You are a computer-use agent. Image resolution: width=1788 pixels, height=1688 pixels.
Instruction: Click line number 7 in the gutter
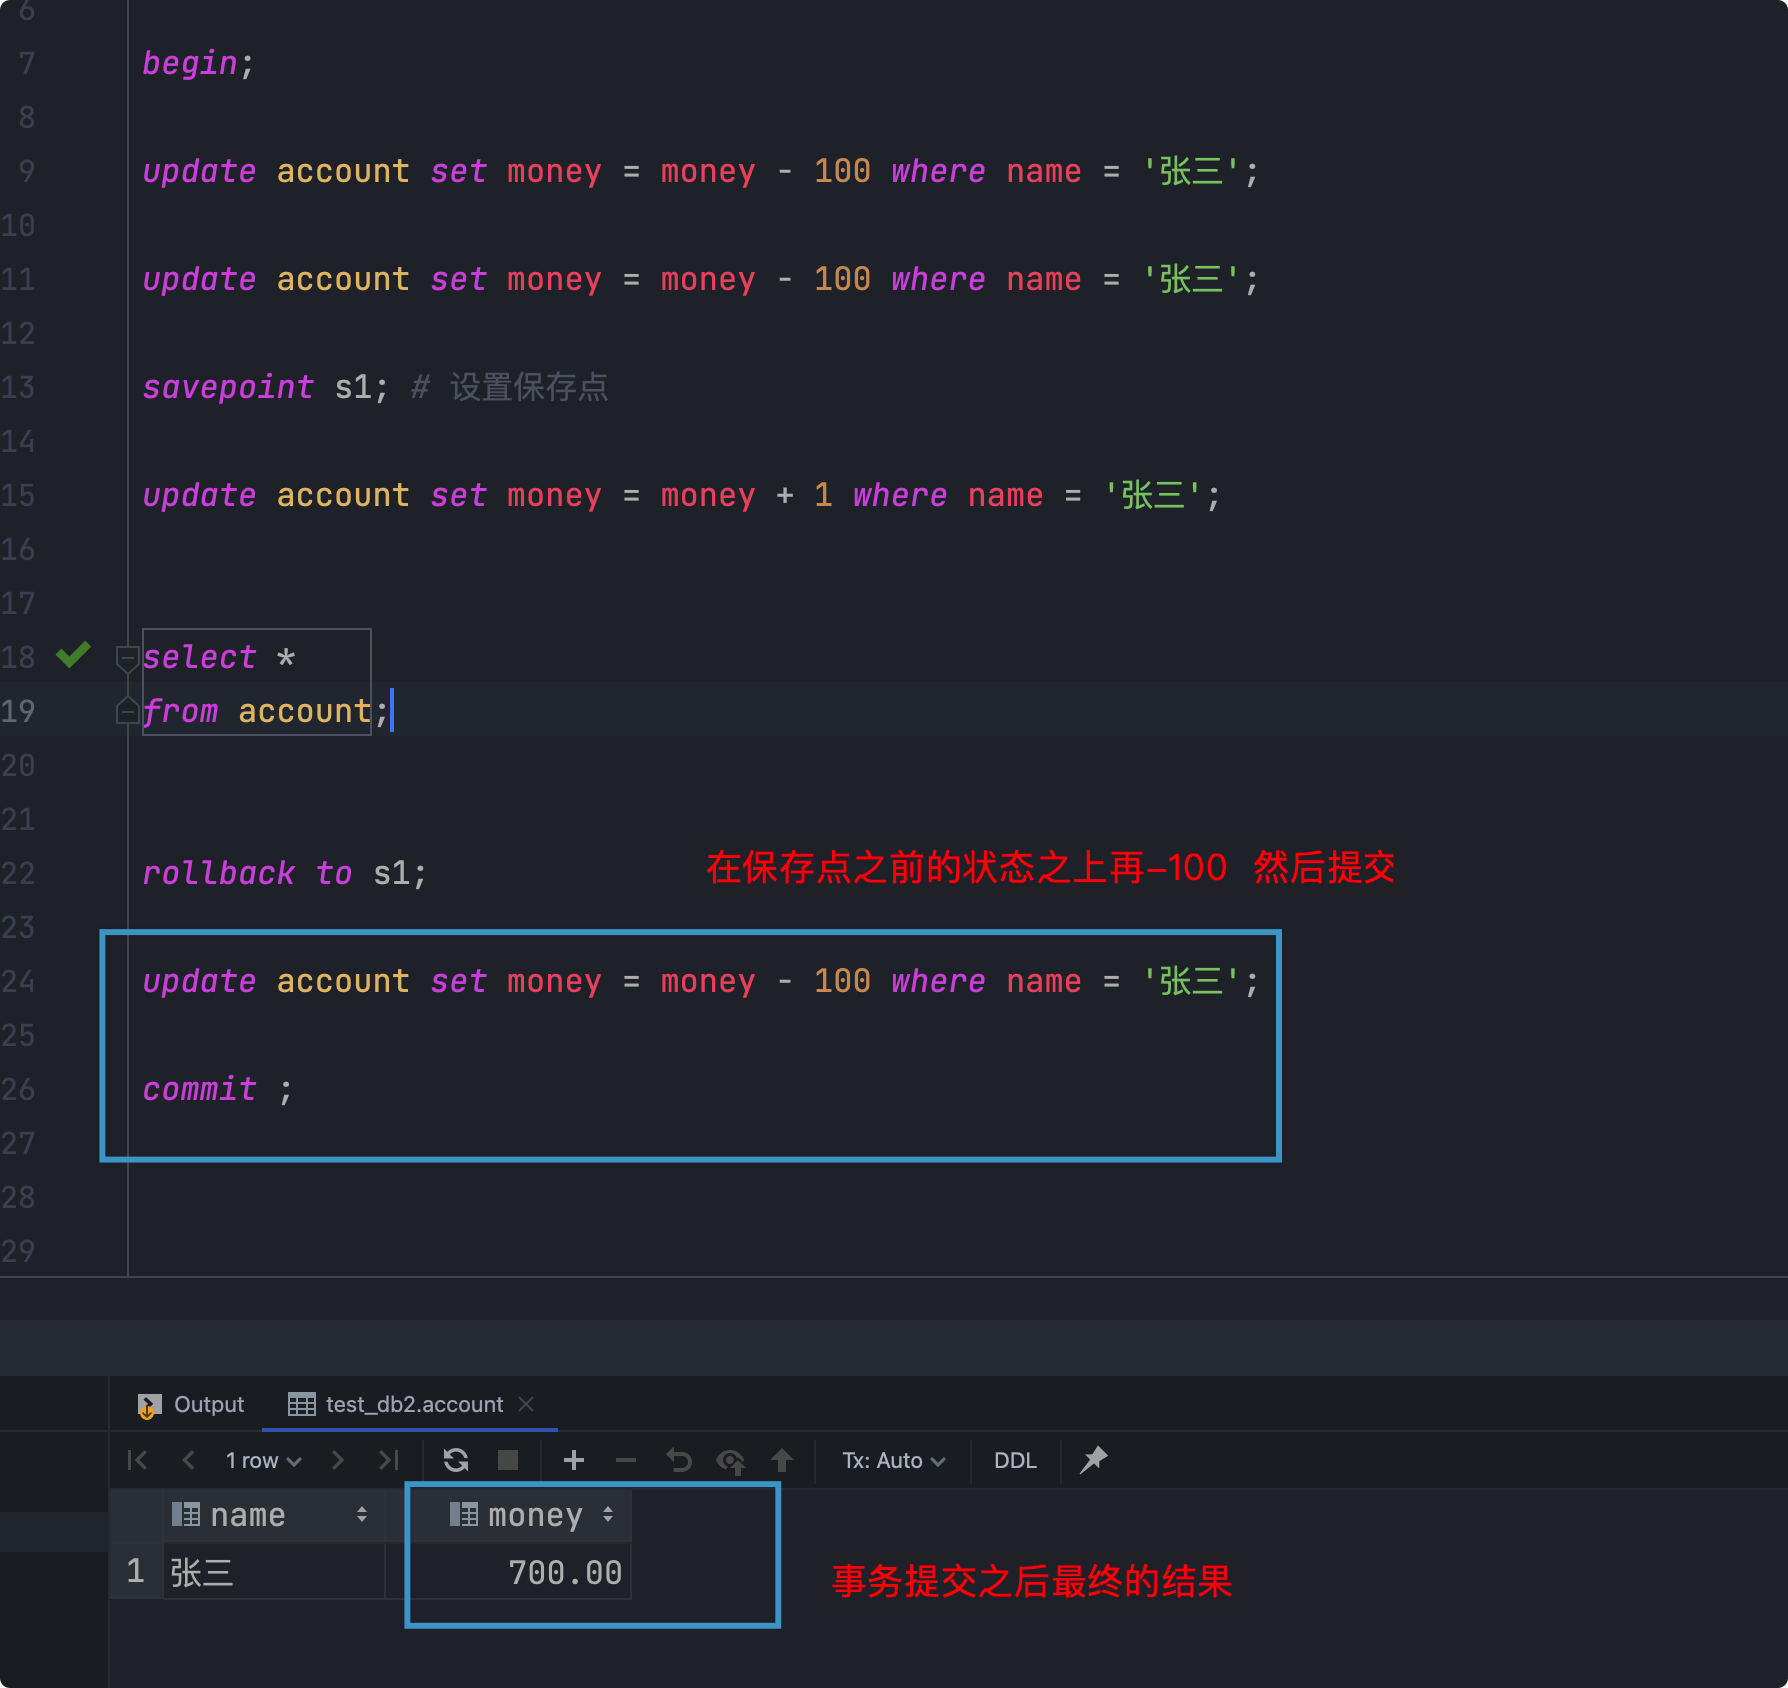pos(26,63)
